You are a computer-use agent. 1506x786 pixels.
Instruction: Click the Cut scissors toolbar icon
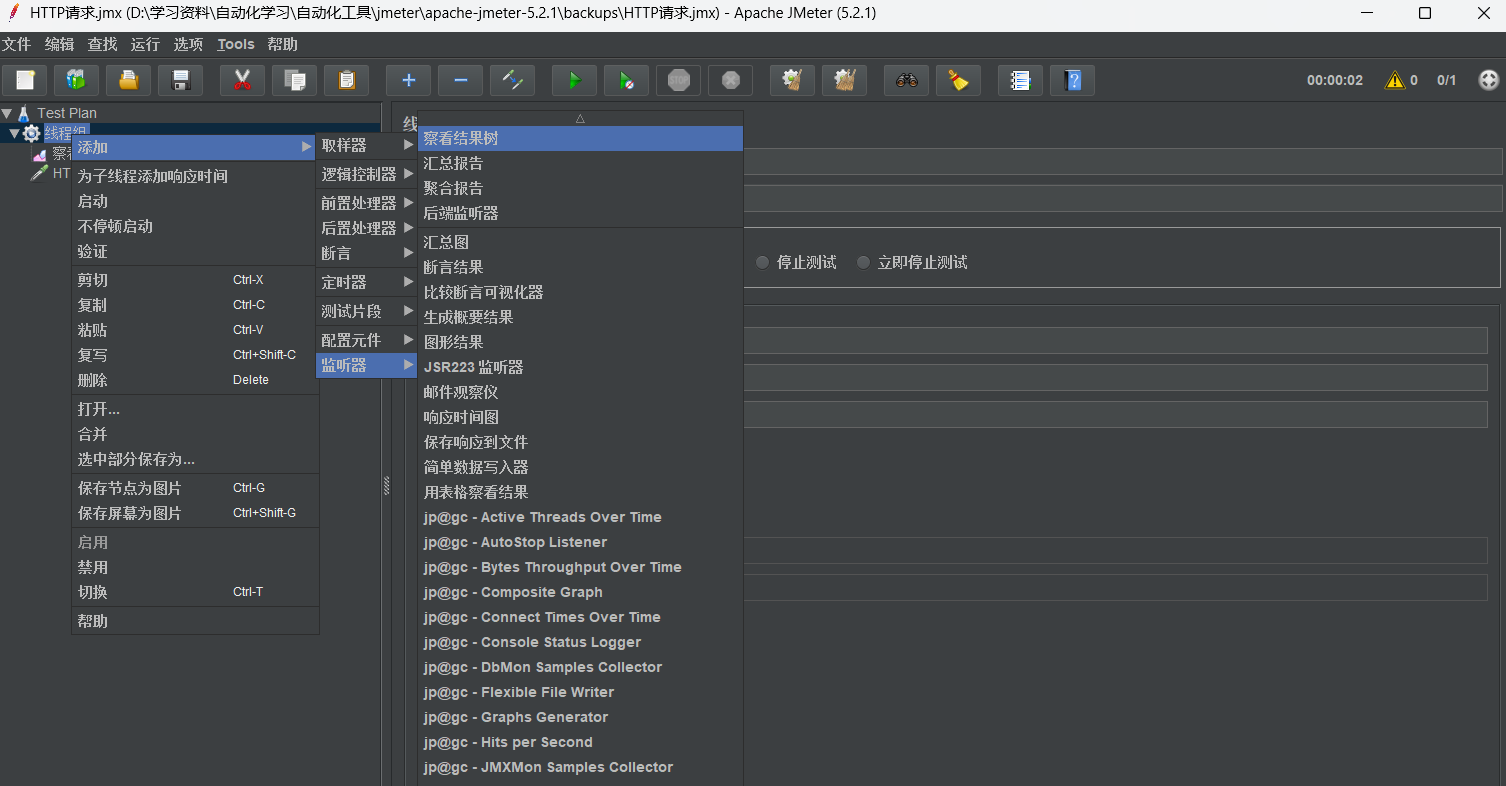coord(242,80)
